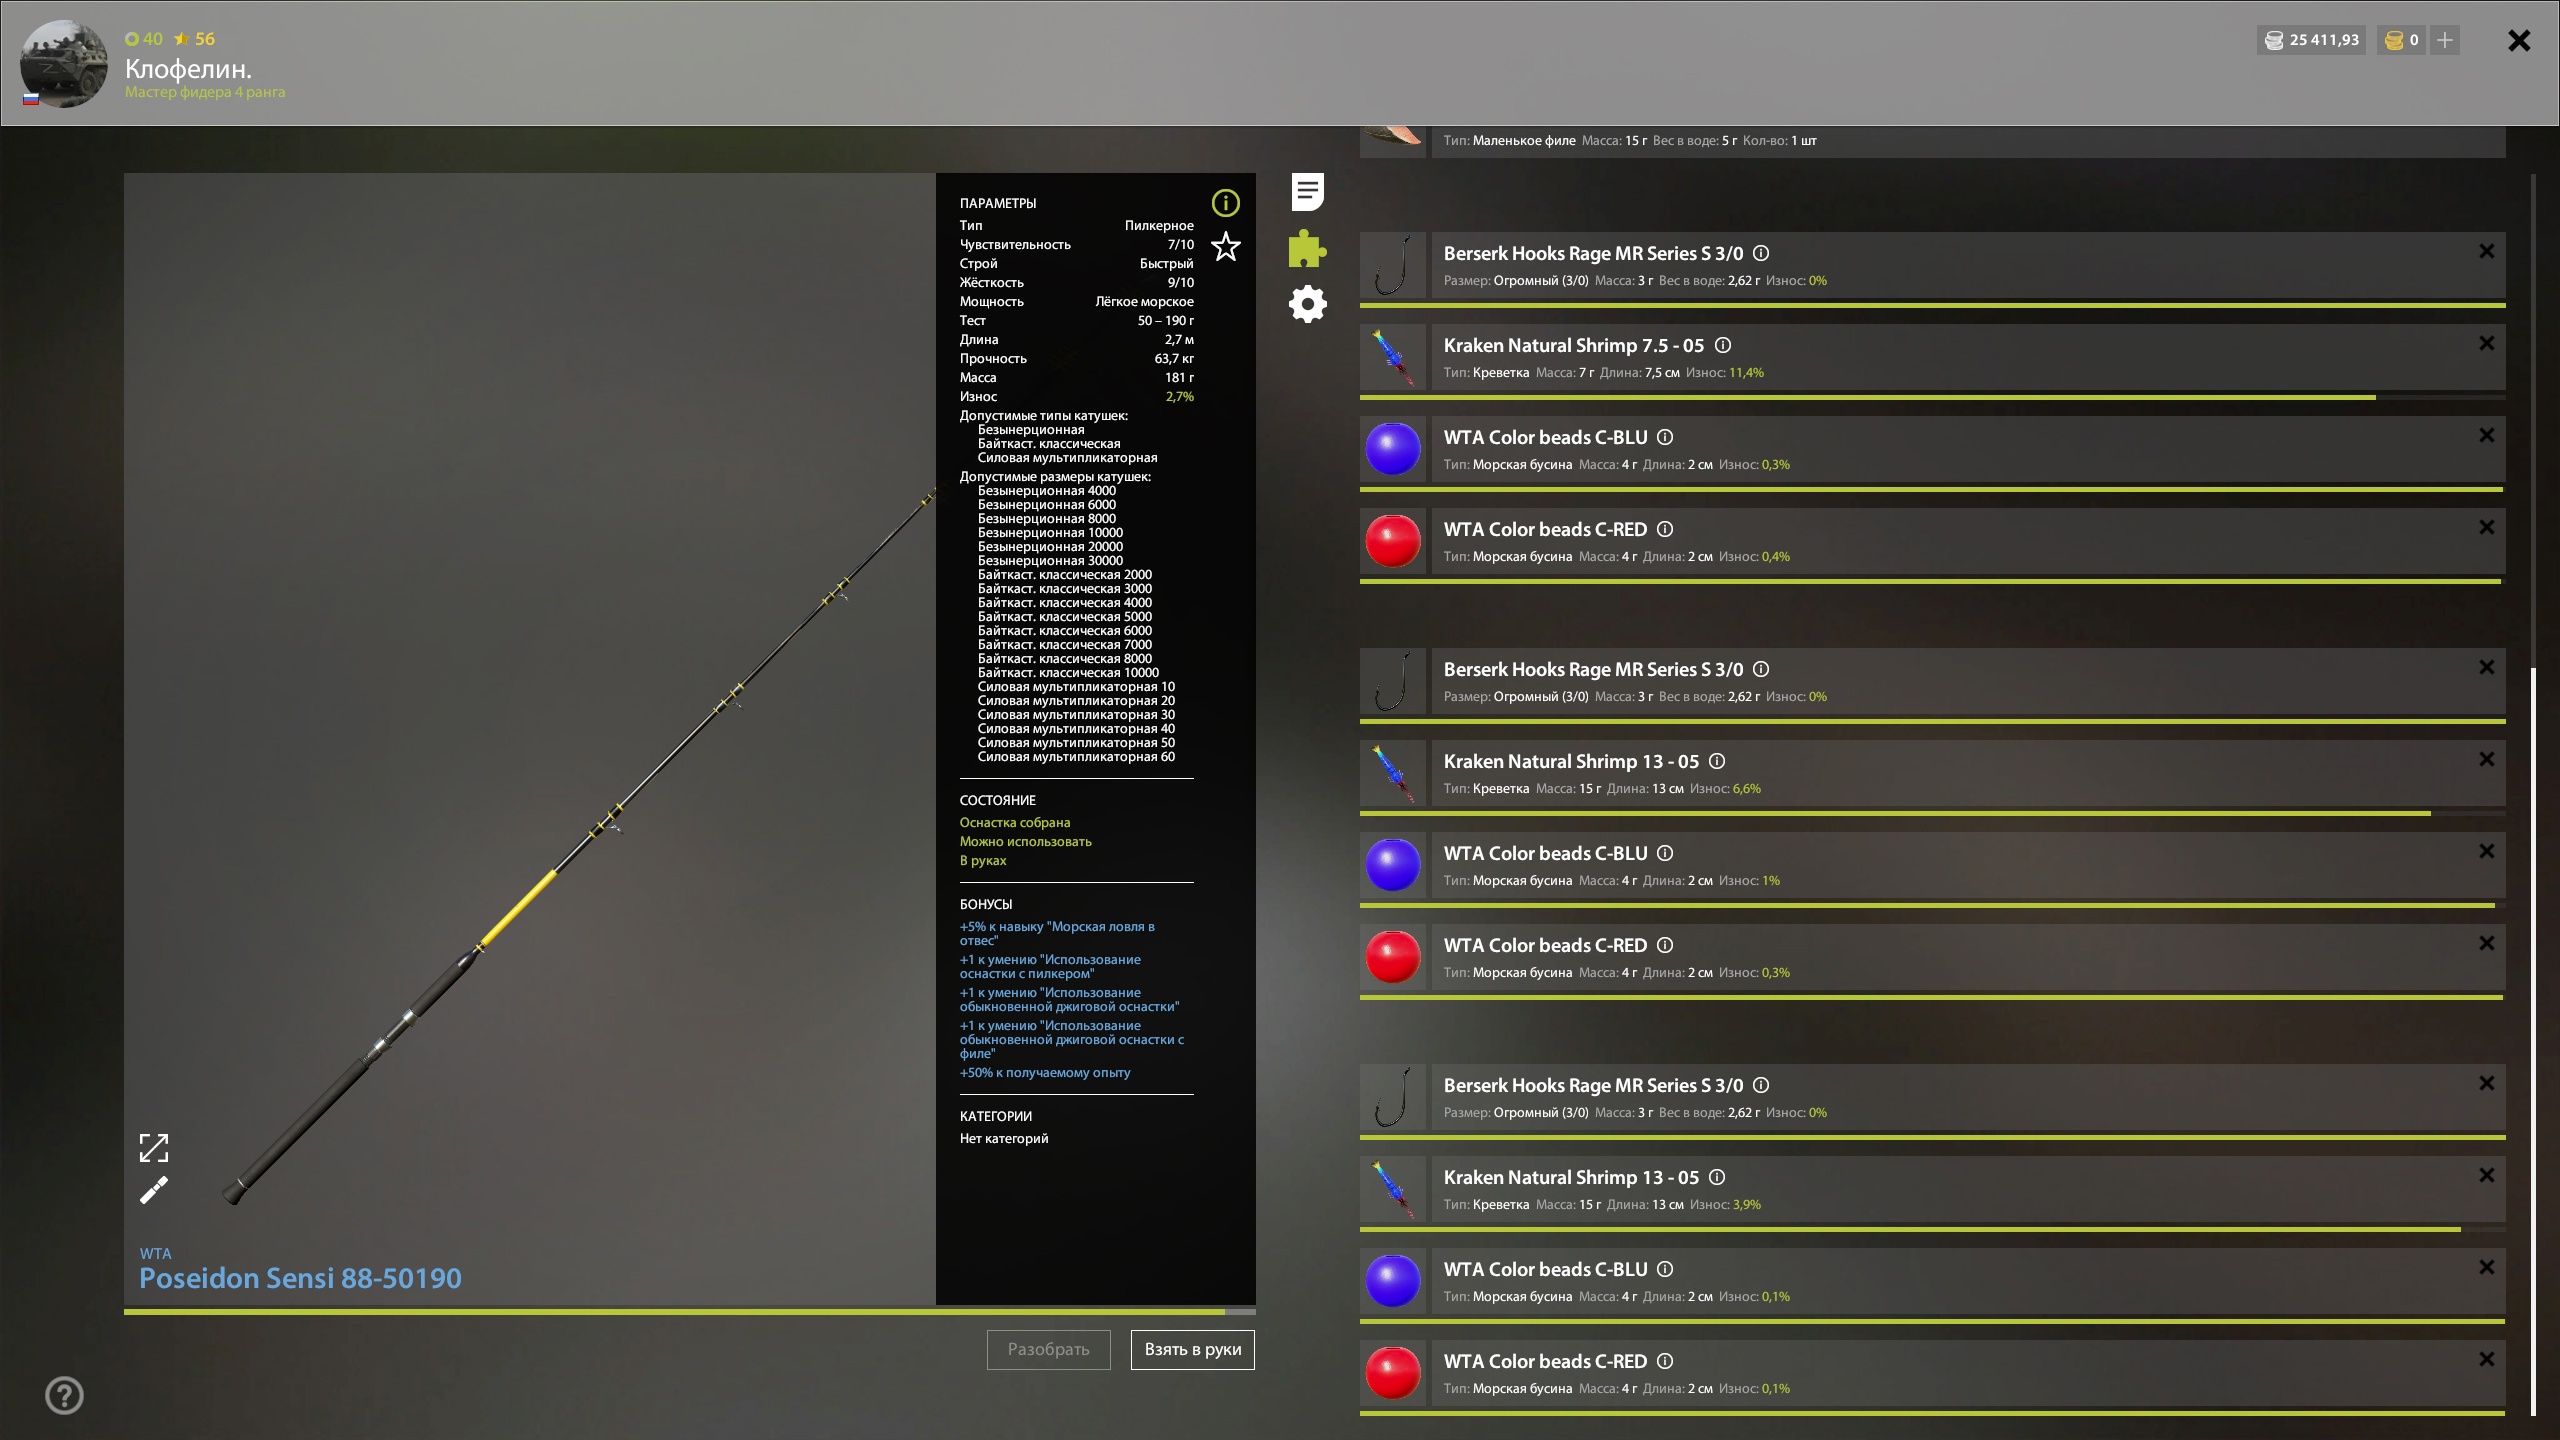
Task: Open the green puzzle piece rig tab
Action: (1307, 248)
